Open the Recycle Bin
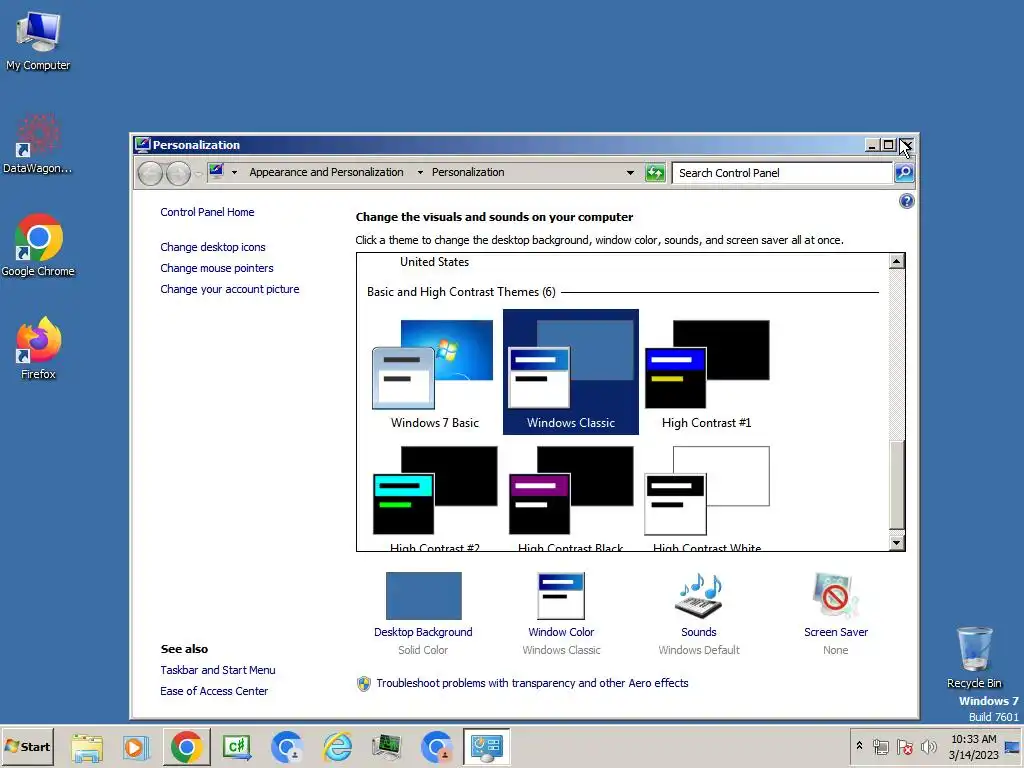 tap(974, 657)
